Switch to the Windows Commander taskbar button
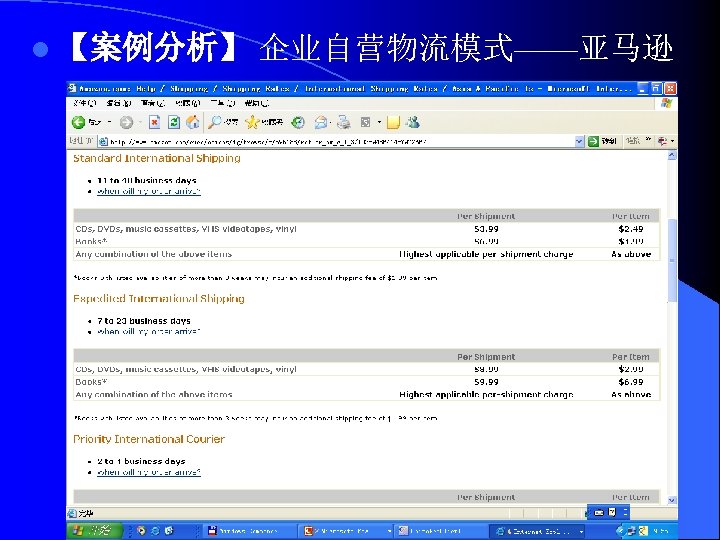720x540 pixels. click(248, 531)
